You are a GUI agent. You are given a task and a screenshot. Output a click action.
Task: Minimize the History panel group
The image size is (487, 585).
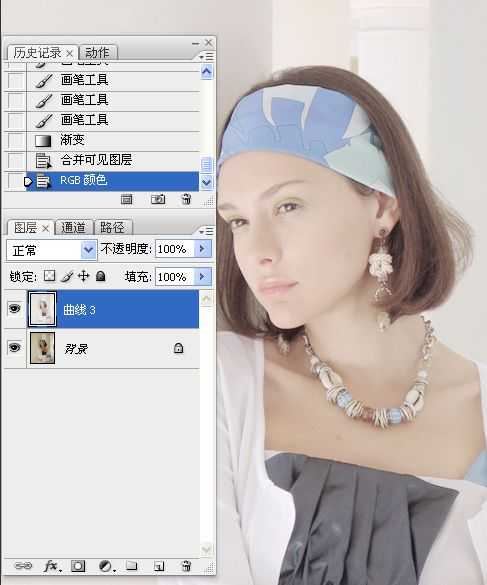pyautogui.click(x=195, y=44)
